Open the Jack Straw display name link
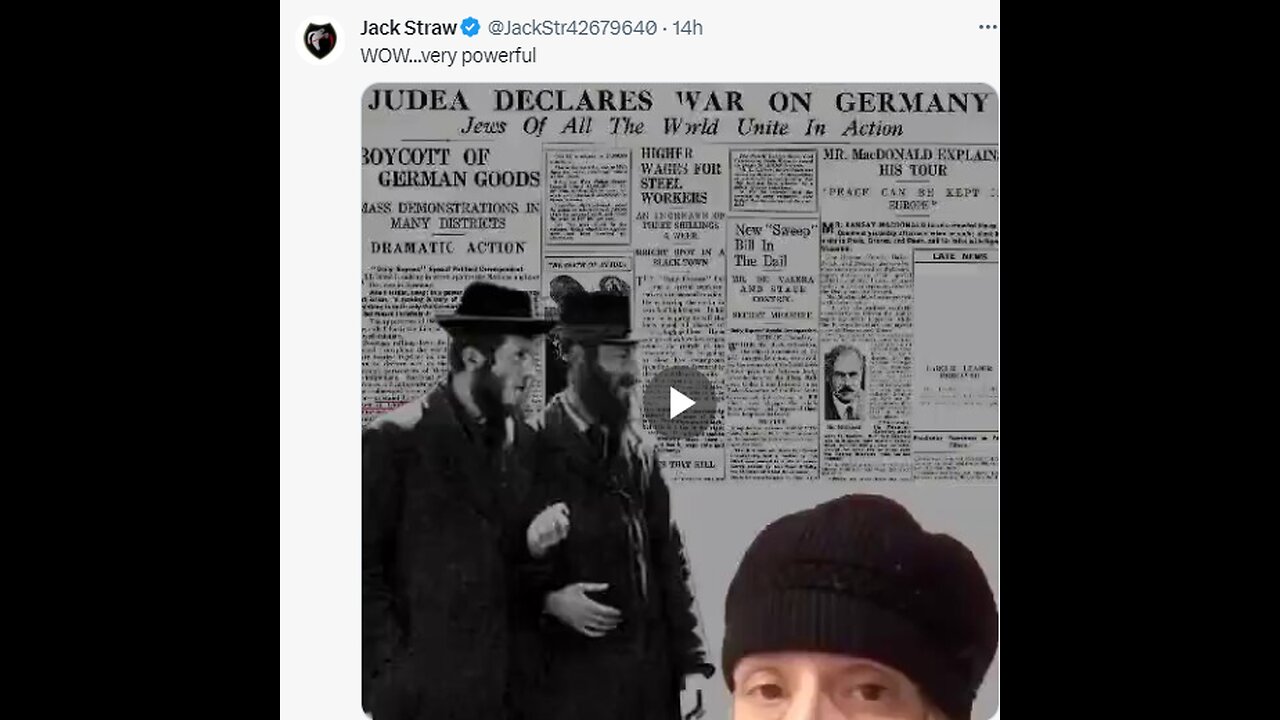Screen dimensions: 1280x720 408,28
